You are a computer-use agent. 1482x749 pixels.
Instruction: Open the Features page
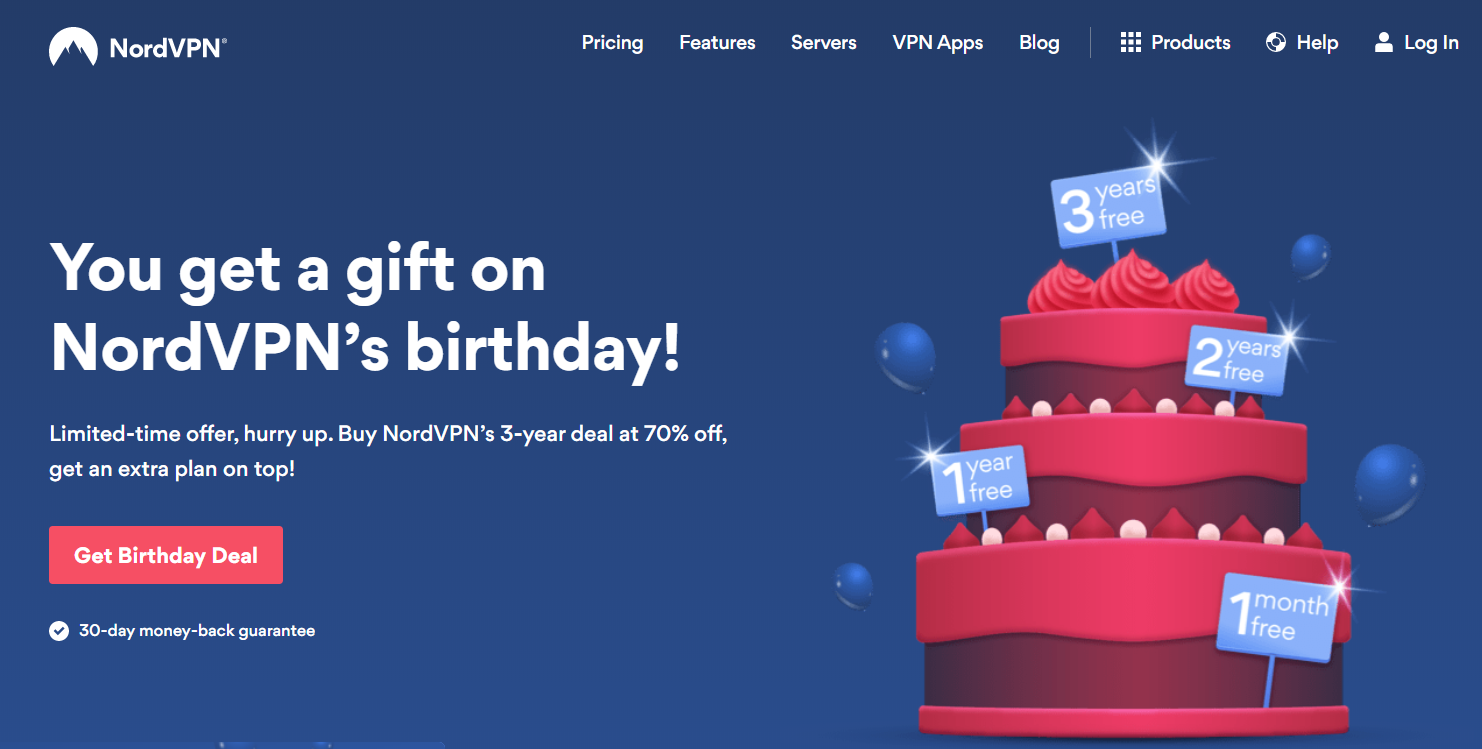tap(717, 43)
